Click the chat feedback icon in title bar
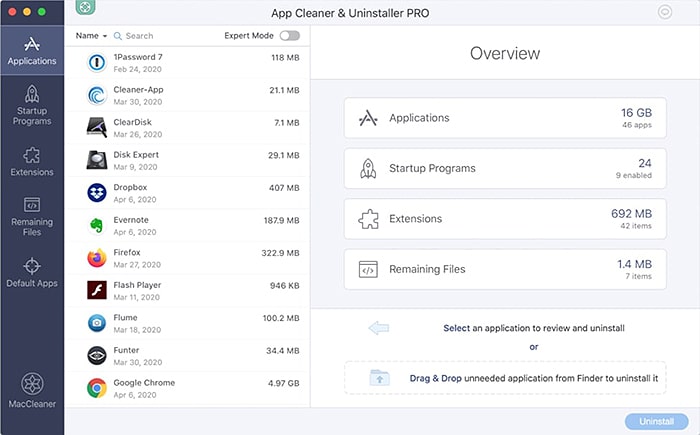 pyautogui.click(x=665, y=12)
